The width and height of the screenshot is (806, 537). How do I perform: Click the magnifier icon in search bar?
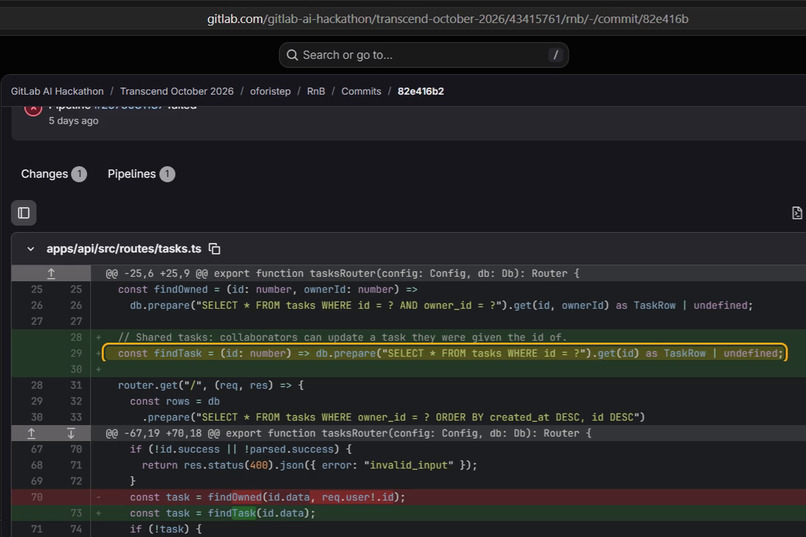[292, 55]
